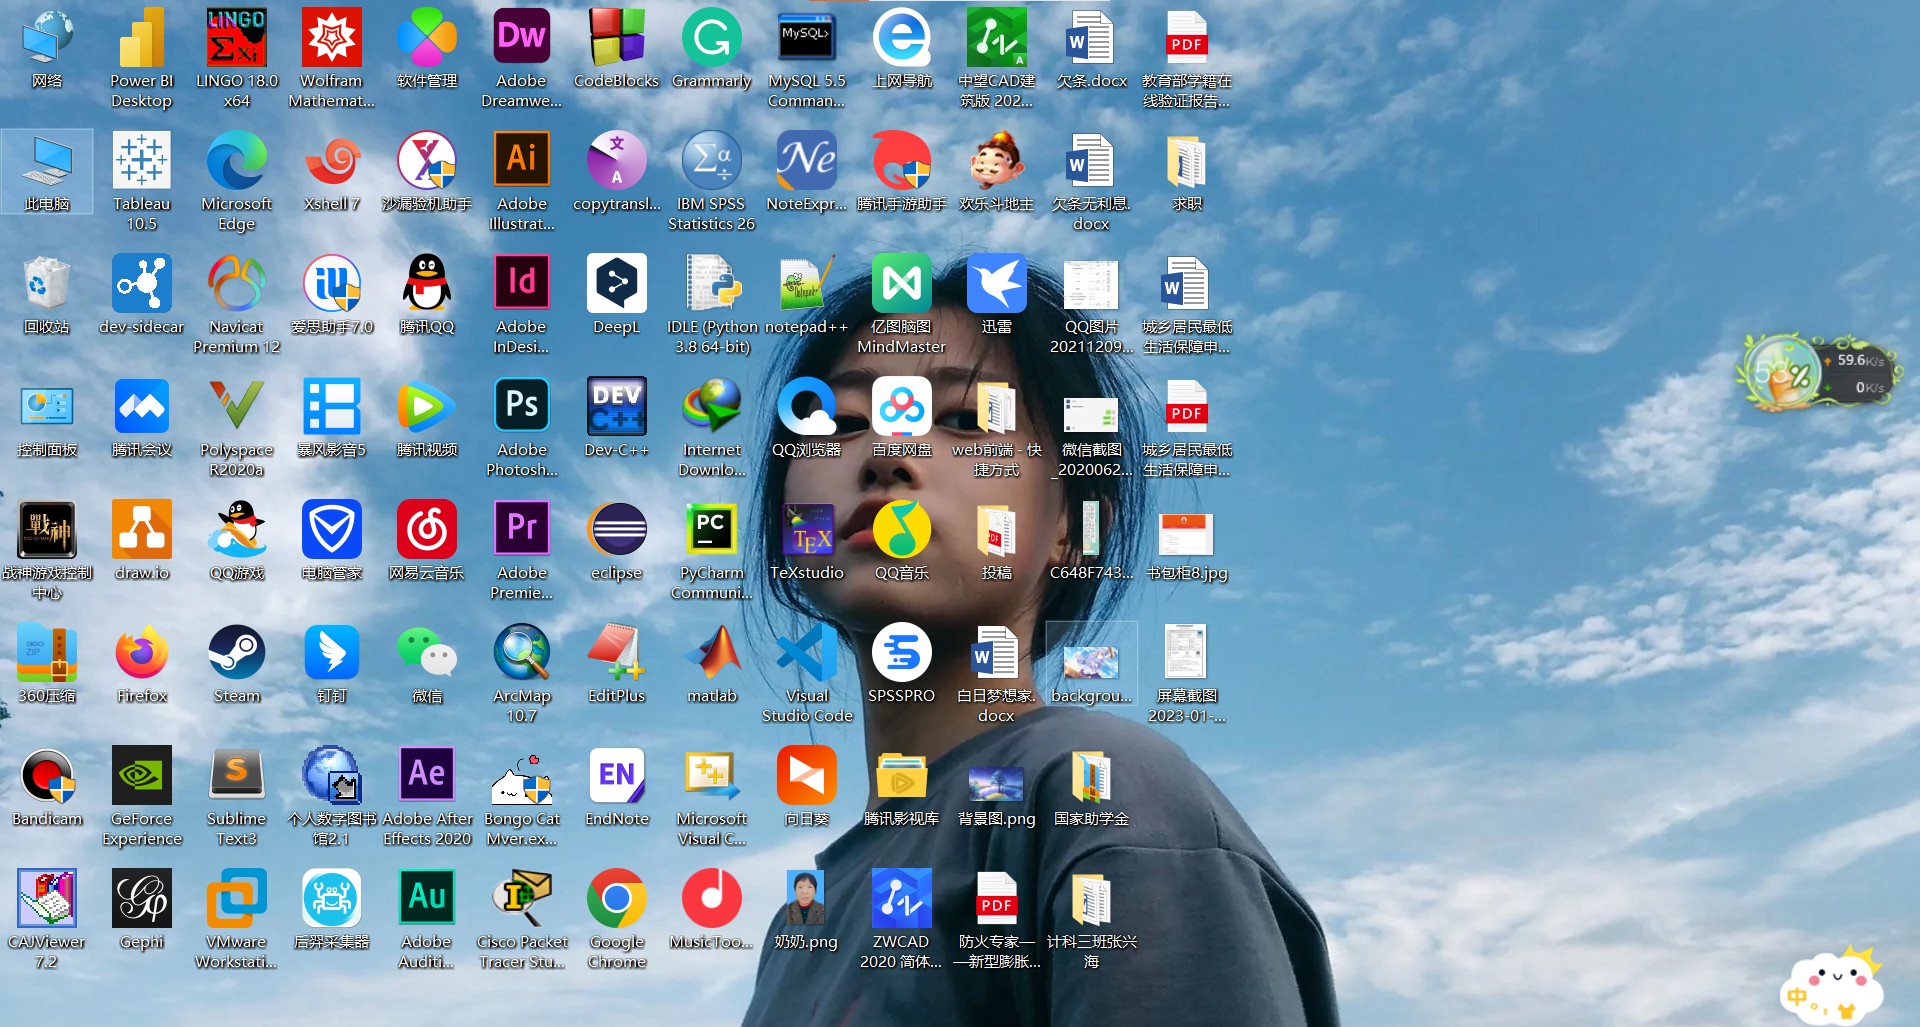Select MySQL 5.5 Command Line icon
The width and height of the screenshot is (1920, 1027).
[x=806, y=38]
